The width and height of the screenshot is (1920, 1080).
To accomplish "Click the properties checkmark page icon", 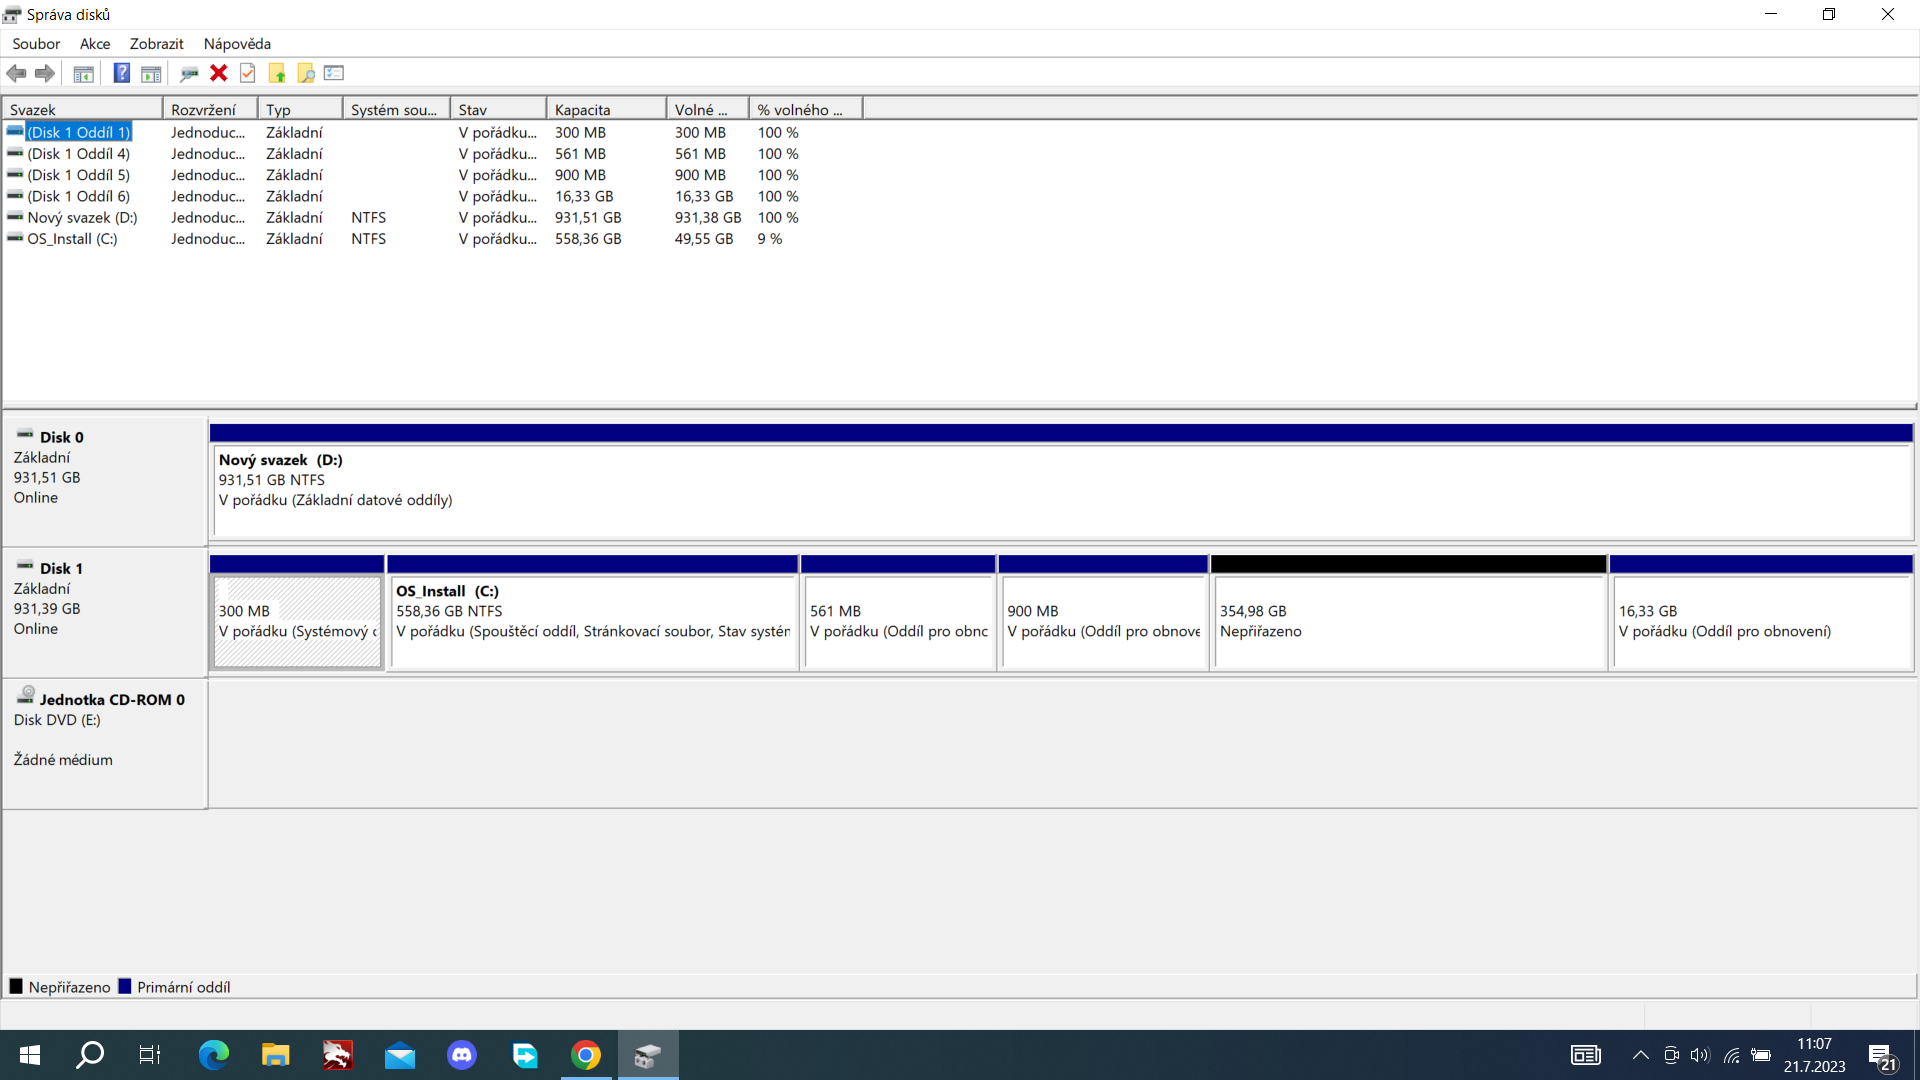I will [x=248, y=73].
